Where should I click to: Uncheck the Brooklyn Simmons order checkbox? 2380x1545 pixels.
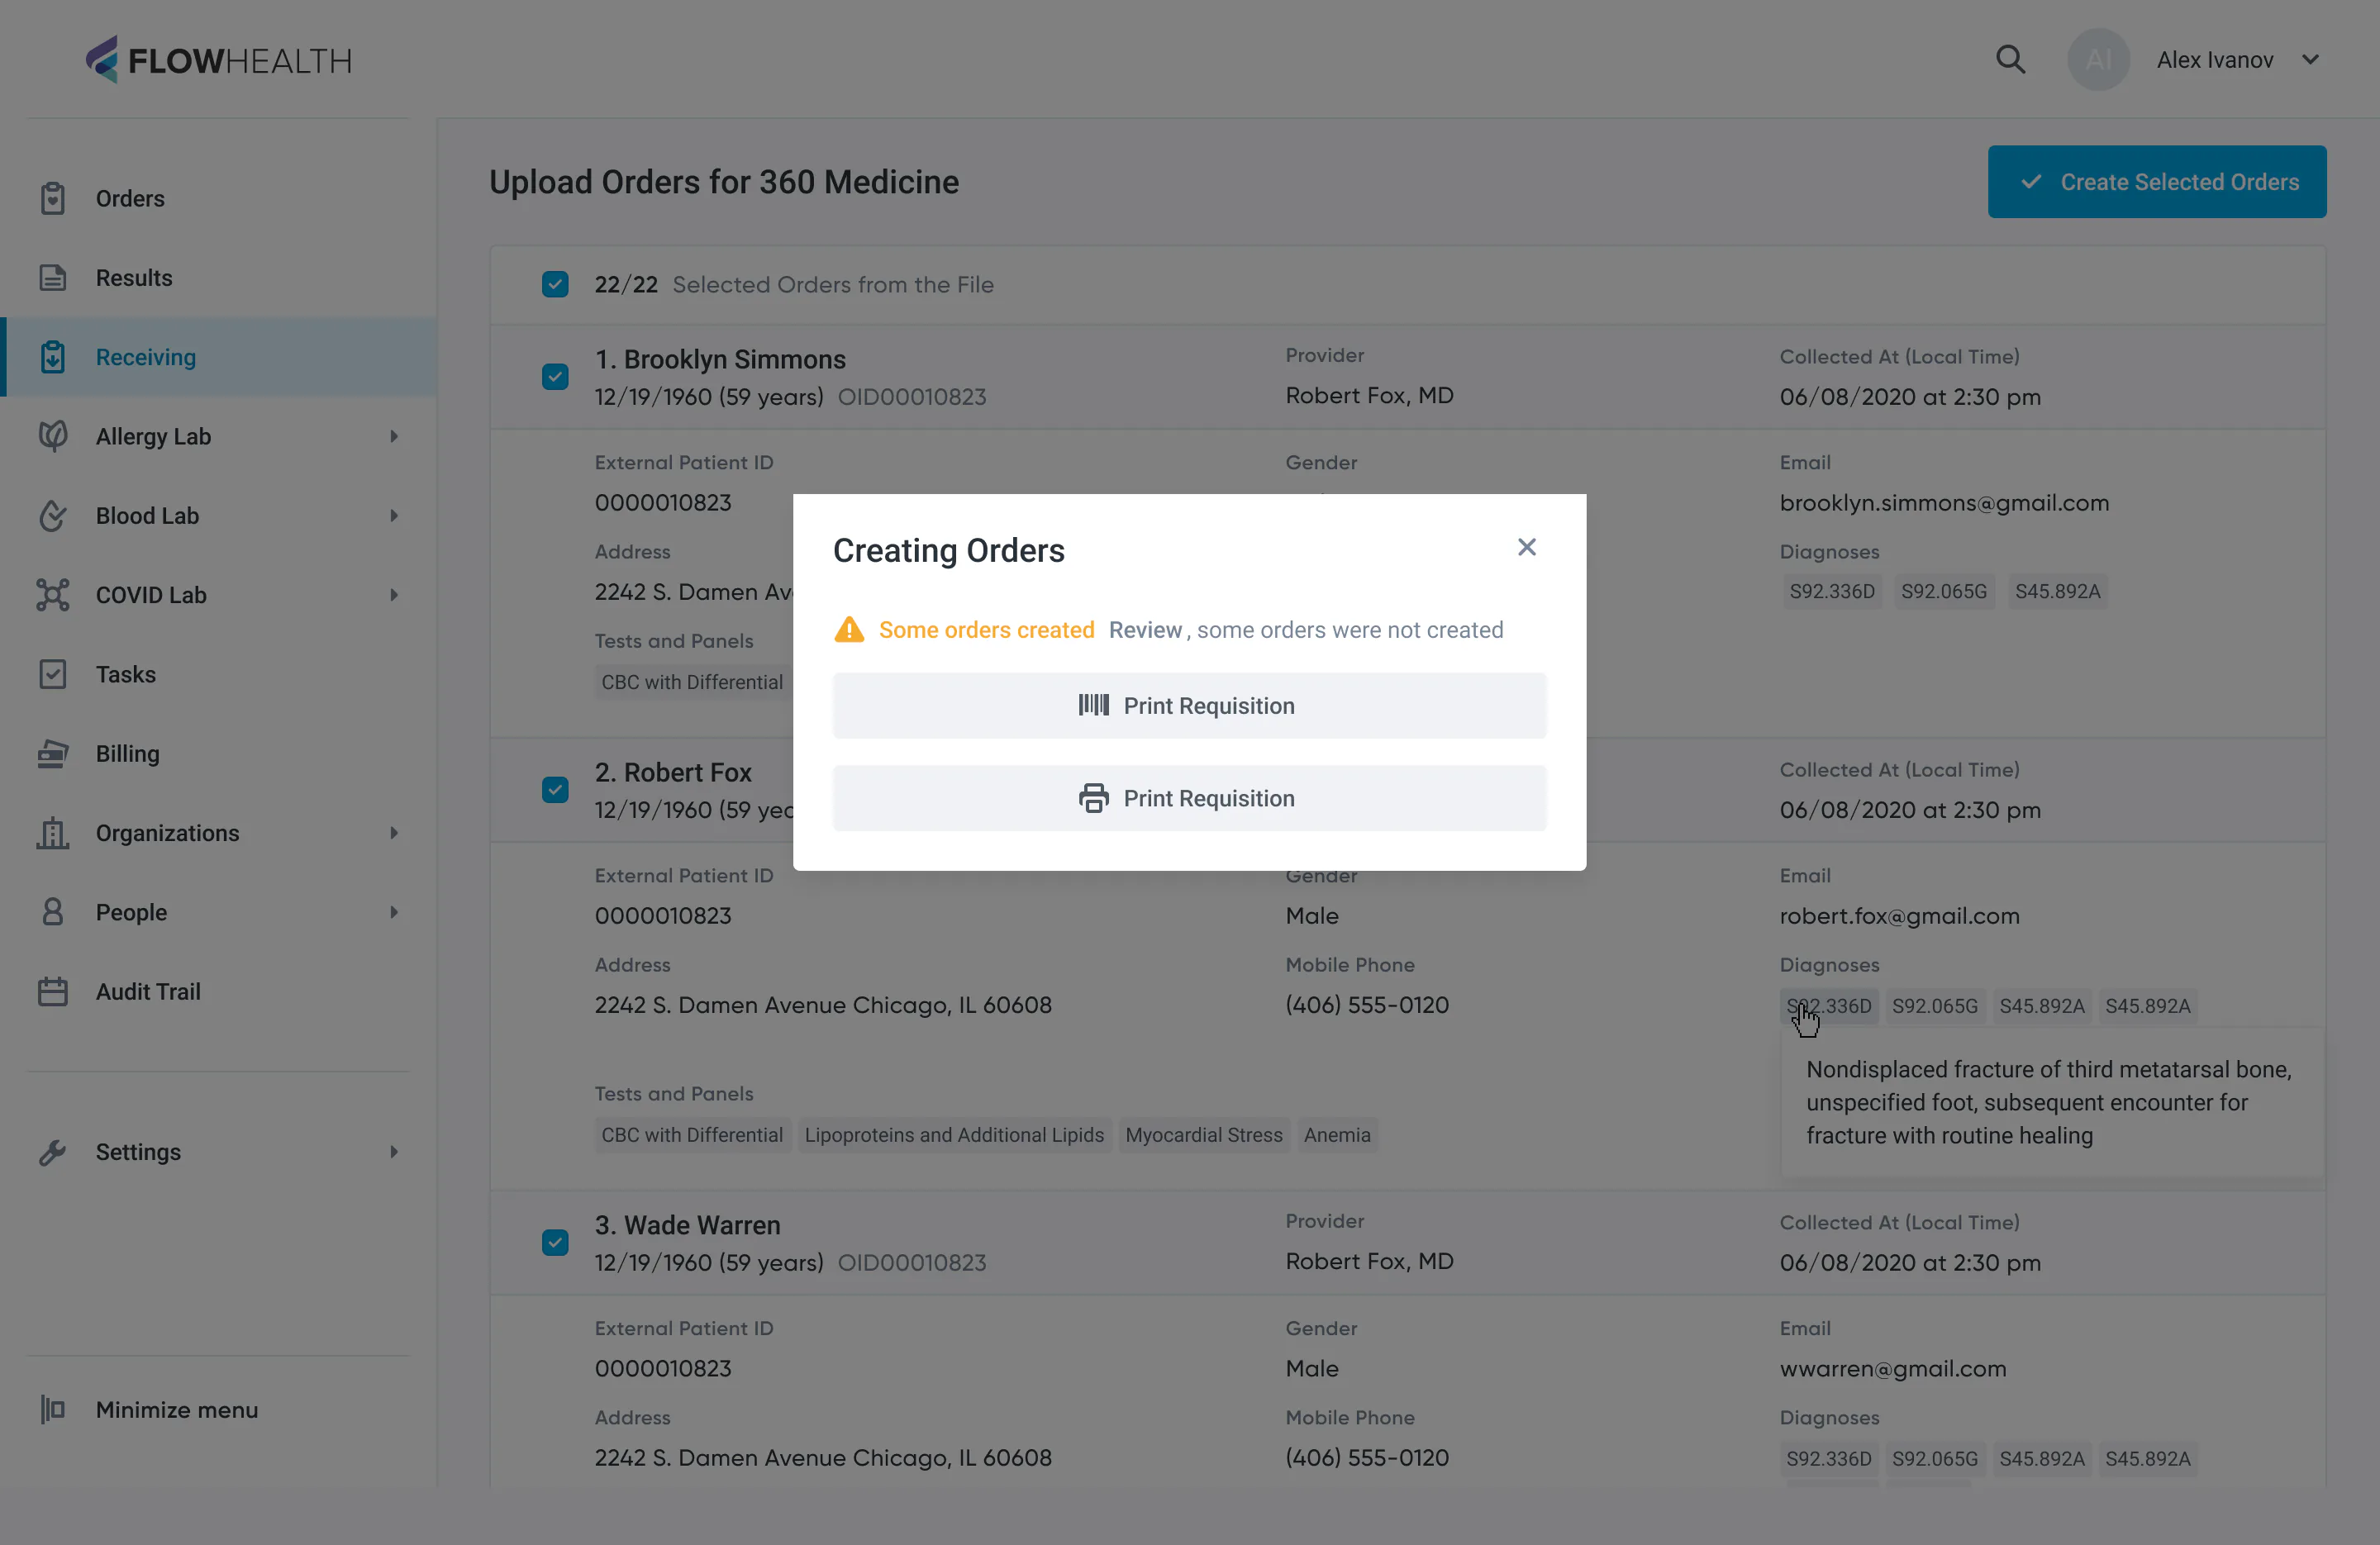point(555,377)
